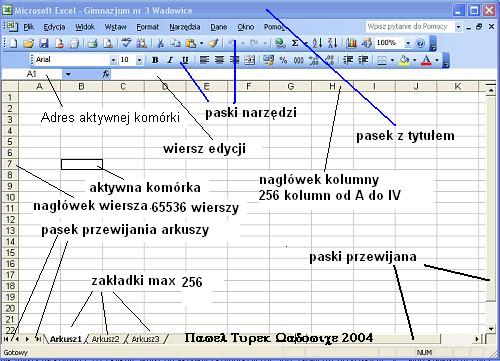Open Excel Help with the question mark icon

coord(421,43)
